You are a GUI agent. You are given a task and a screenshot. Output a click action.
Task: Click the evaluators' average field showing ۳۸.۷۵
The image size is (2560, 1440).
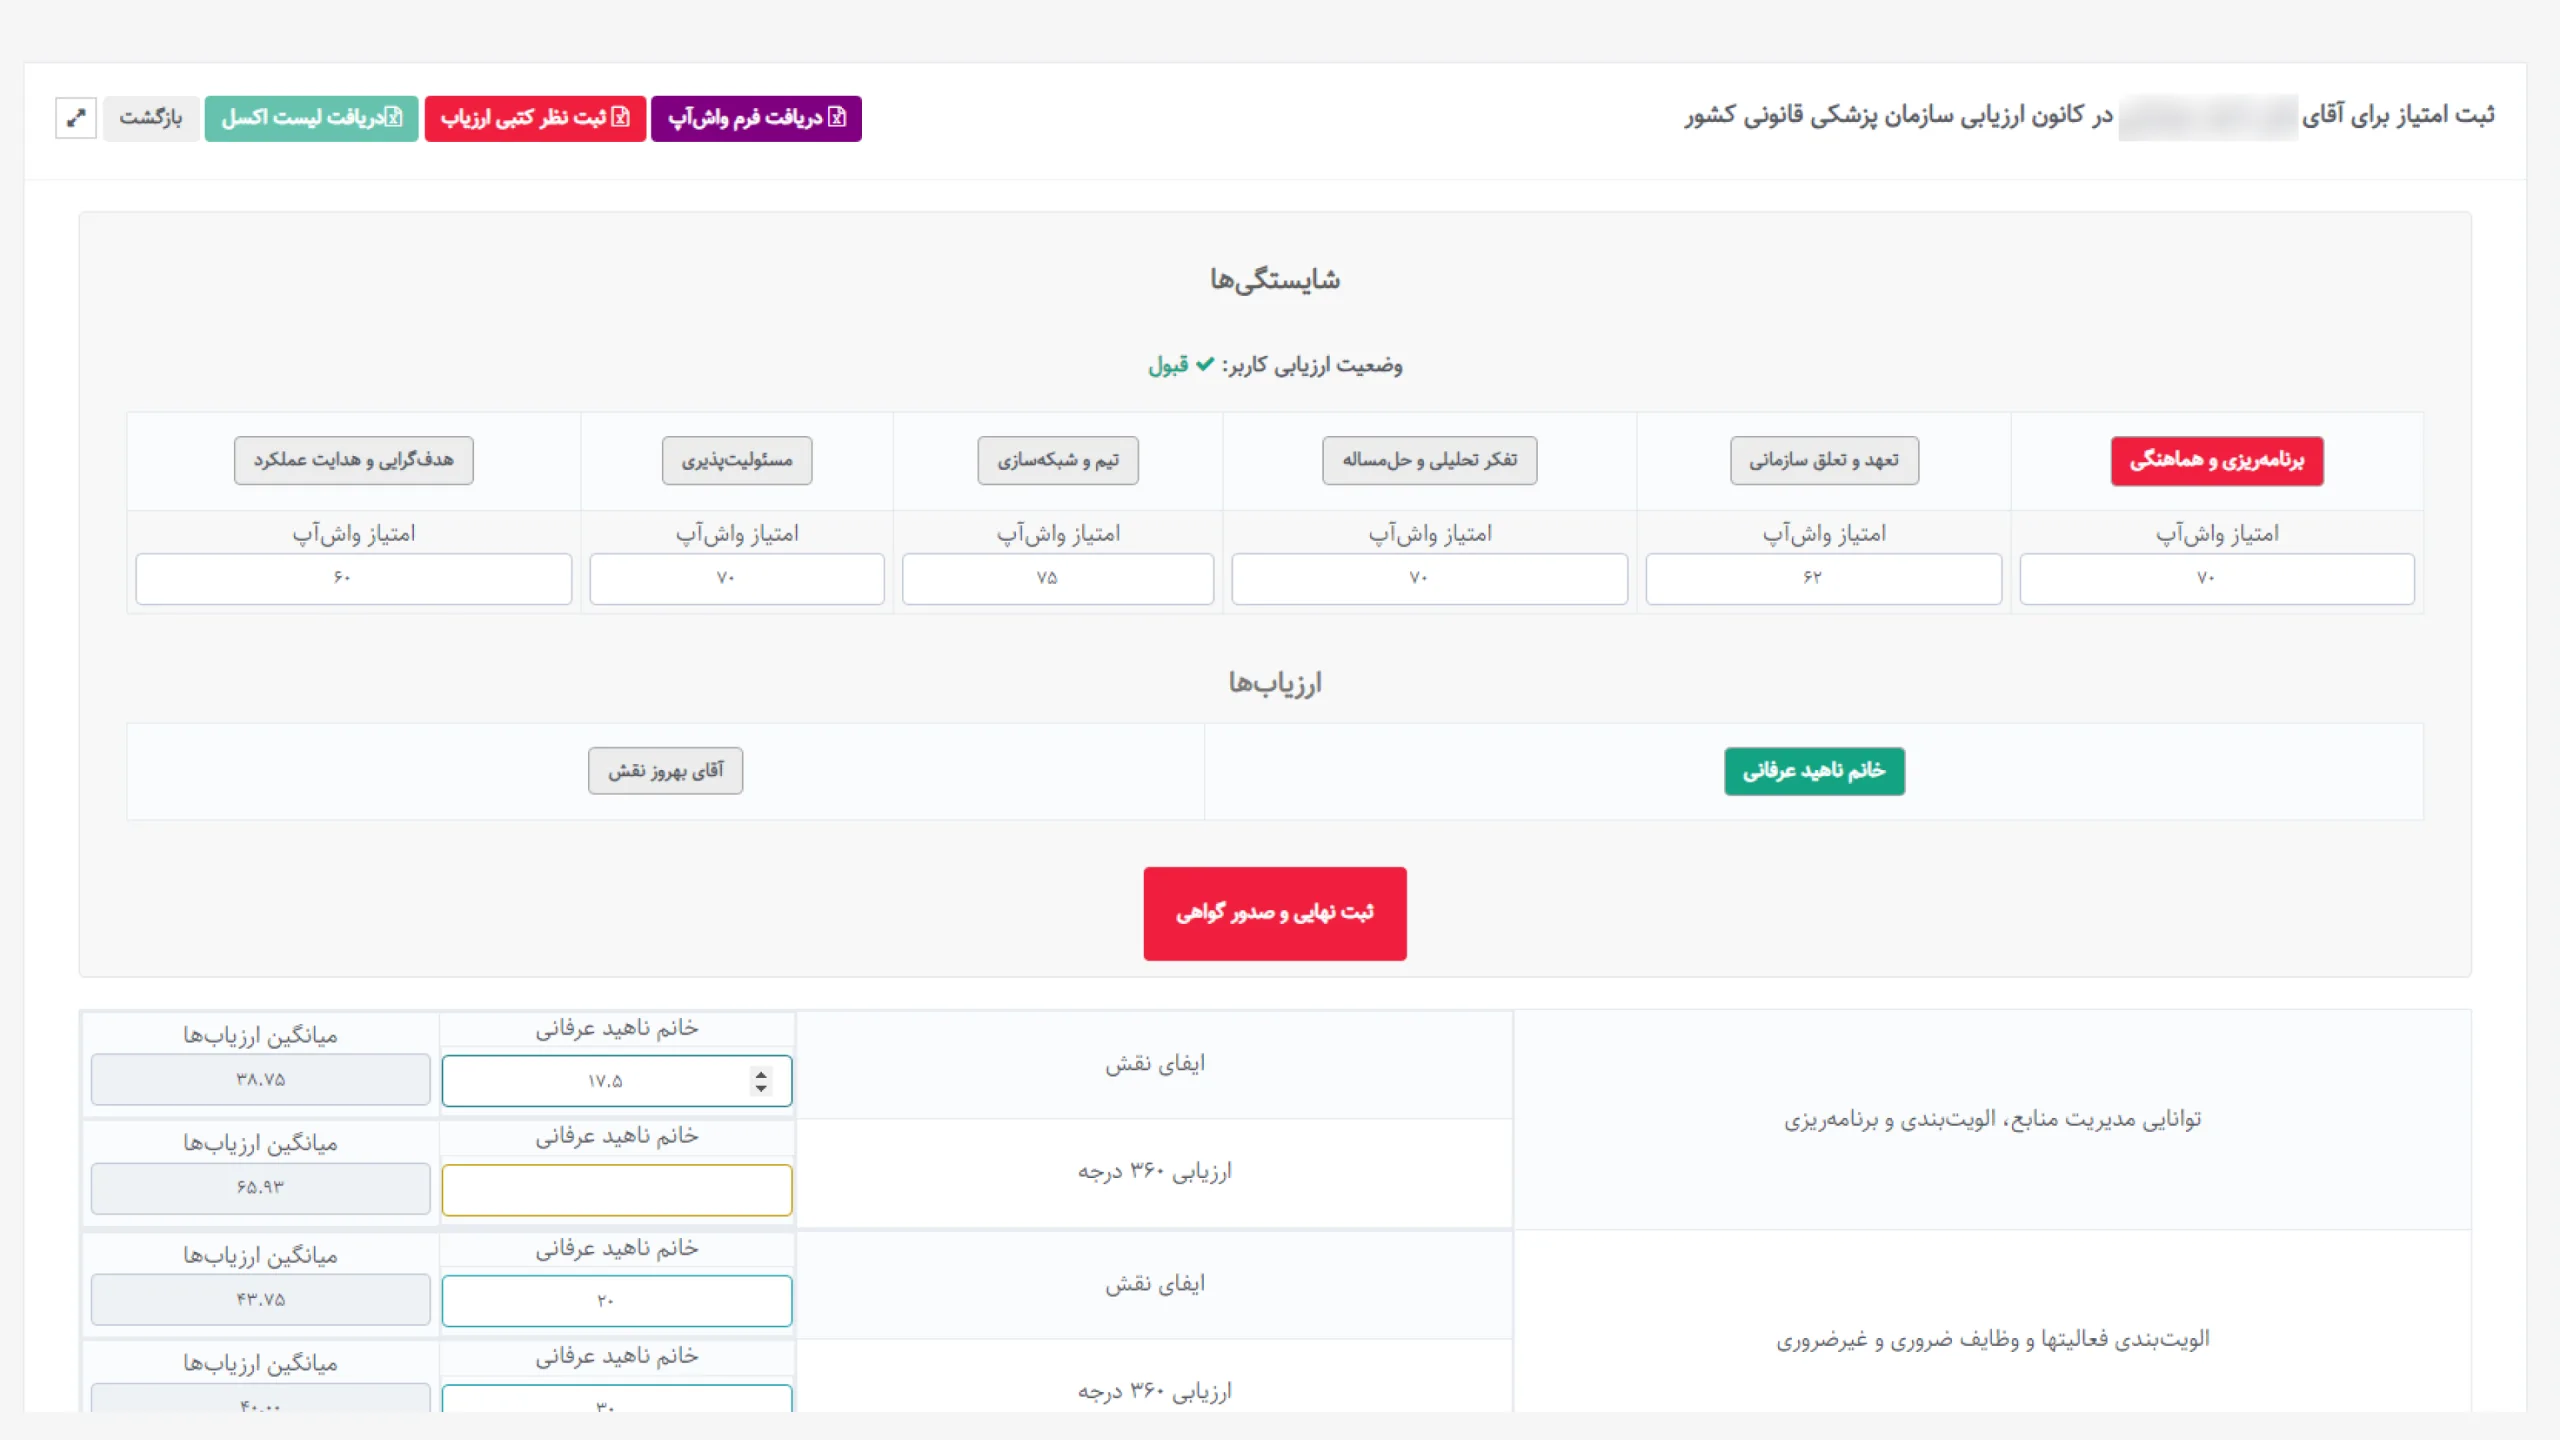pos(260,1080)
